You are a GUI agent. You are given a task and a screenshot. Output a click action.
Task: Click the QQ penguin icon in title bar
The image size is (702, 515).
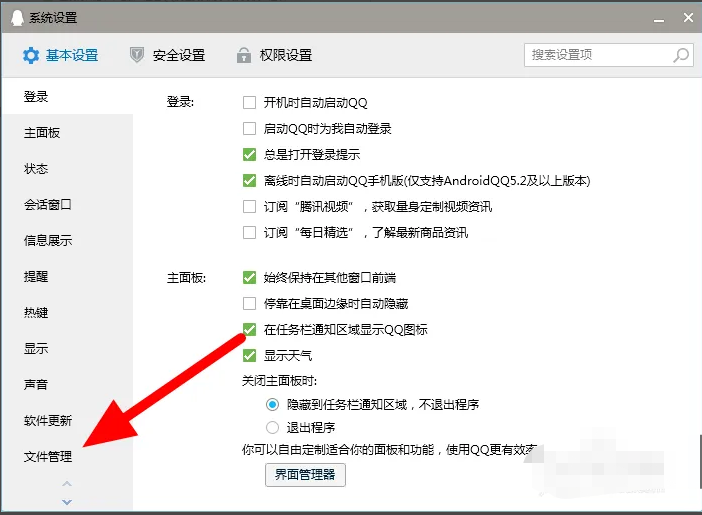click(x=15, y=18)
